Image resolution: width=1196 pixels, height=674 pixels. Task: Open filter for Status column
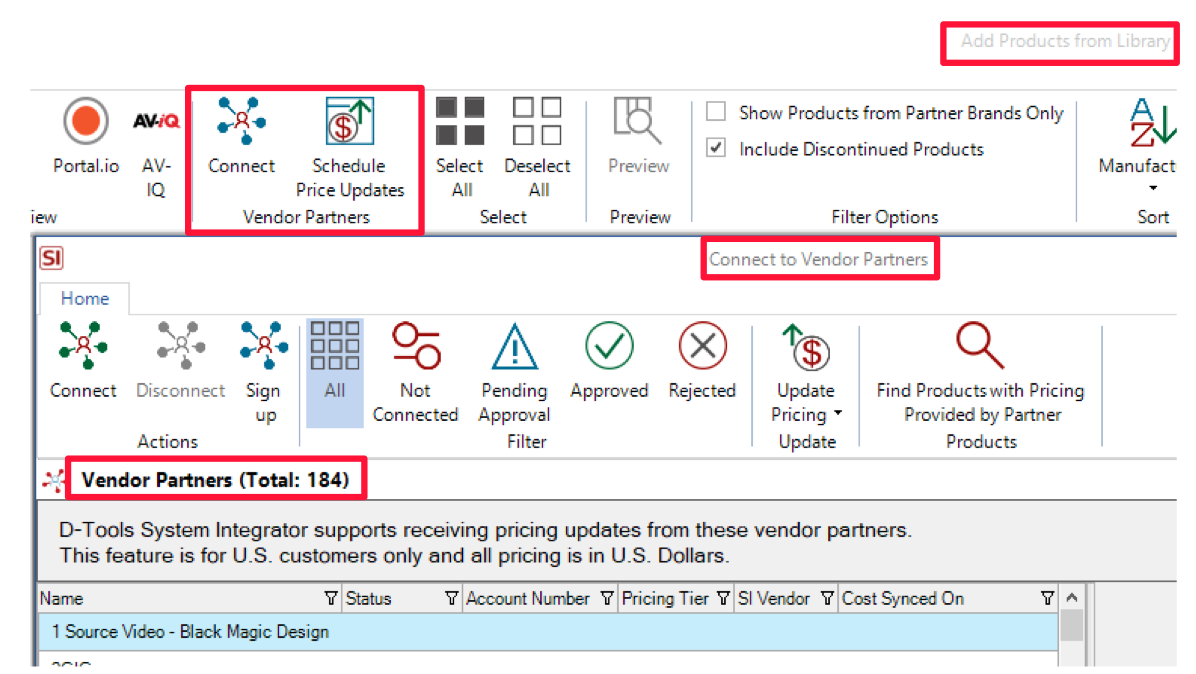tap(451, 599)
